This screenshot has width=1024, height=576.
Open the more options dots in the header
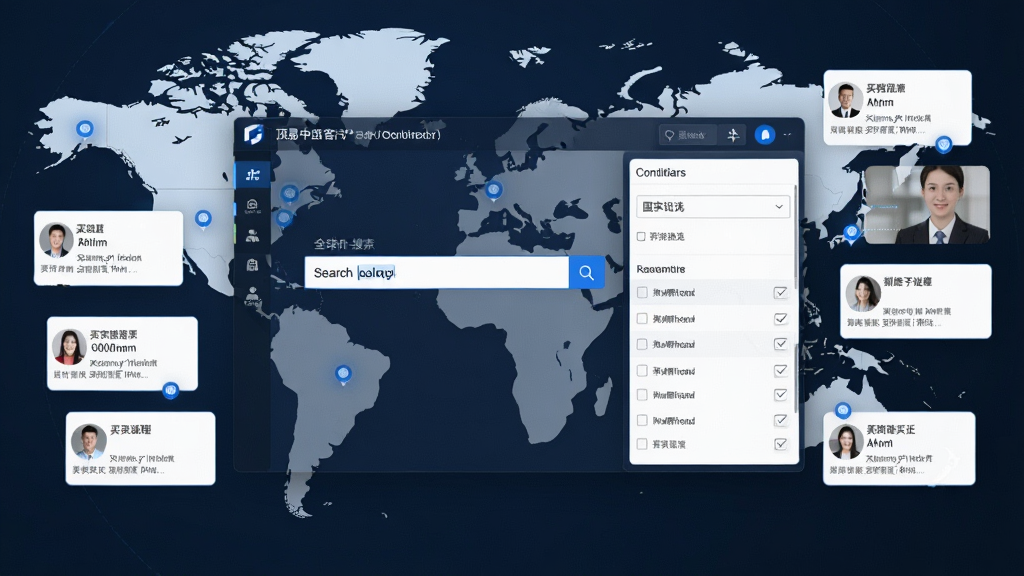tap(788, 135)
